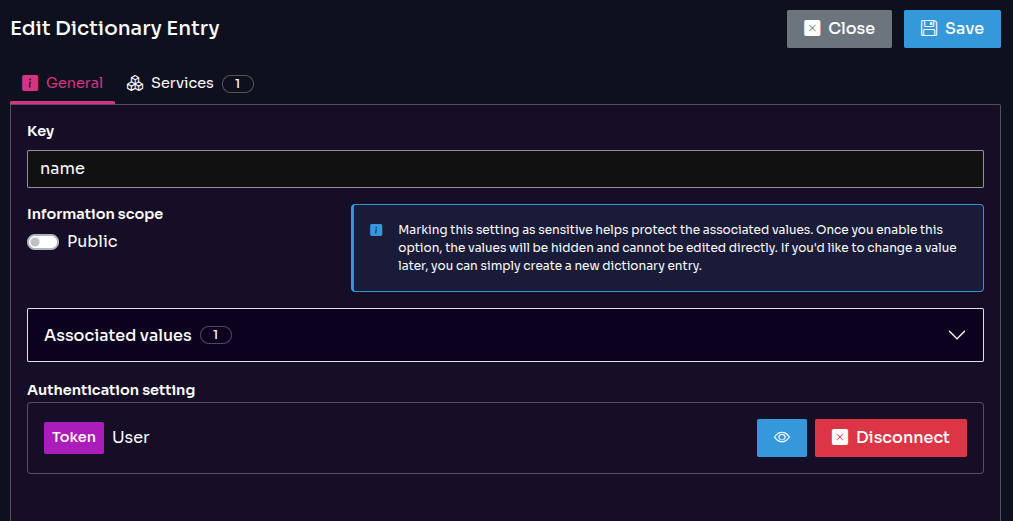Viewport: 1013px width, 521px height.
Task: Click the blue info icon in the notice box
Action: coord(376,230)
